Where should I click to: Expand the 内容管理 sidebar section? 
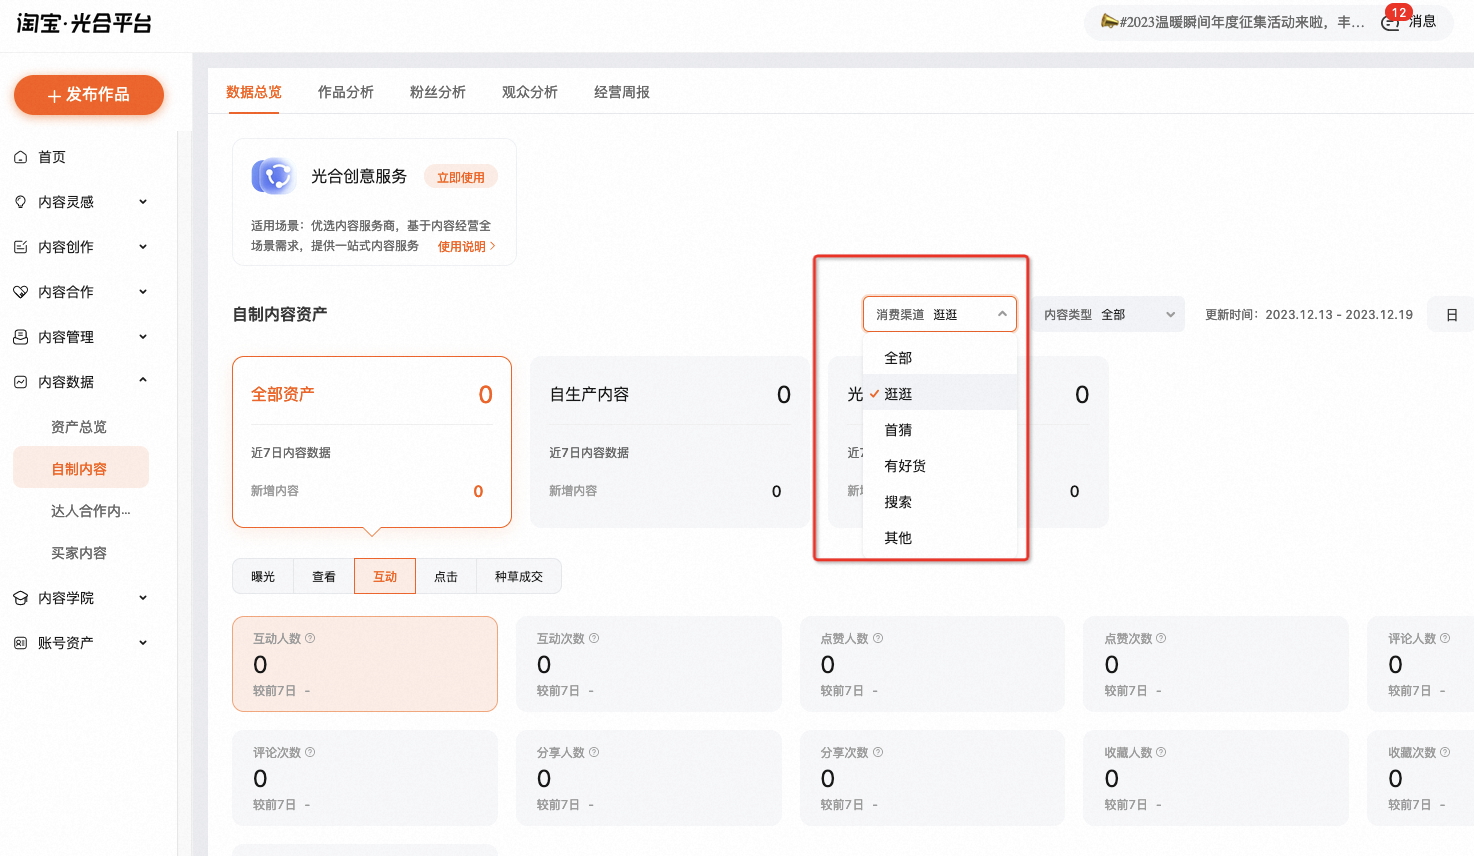tap(143, 337)
